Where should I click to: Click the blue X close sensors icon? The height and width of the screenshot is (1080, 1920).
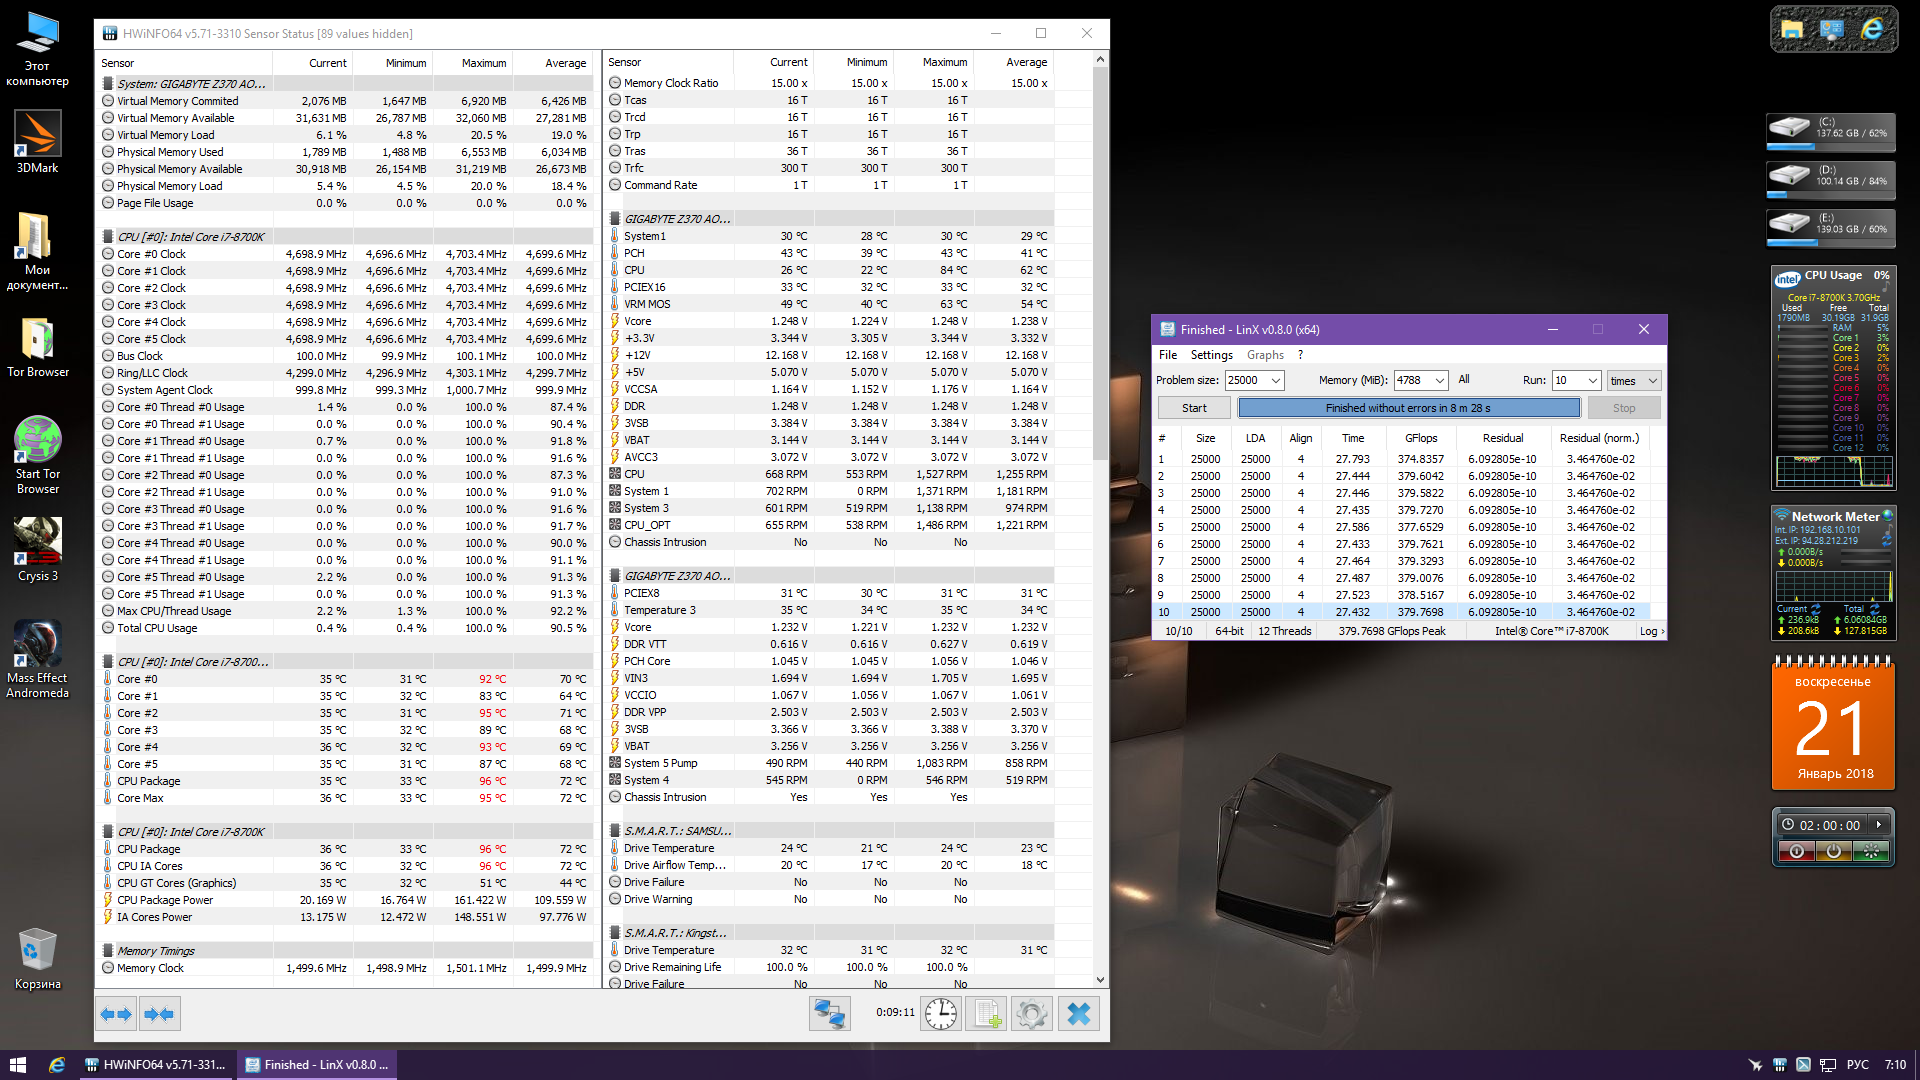point(1078,1013)
